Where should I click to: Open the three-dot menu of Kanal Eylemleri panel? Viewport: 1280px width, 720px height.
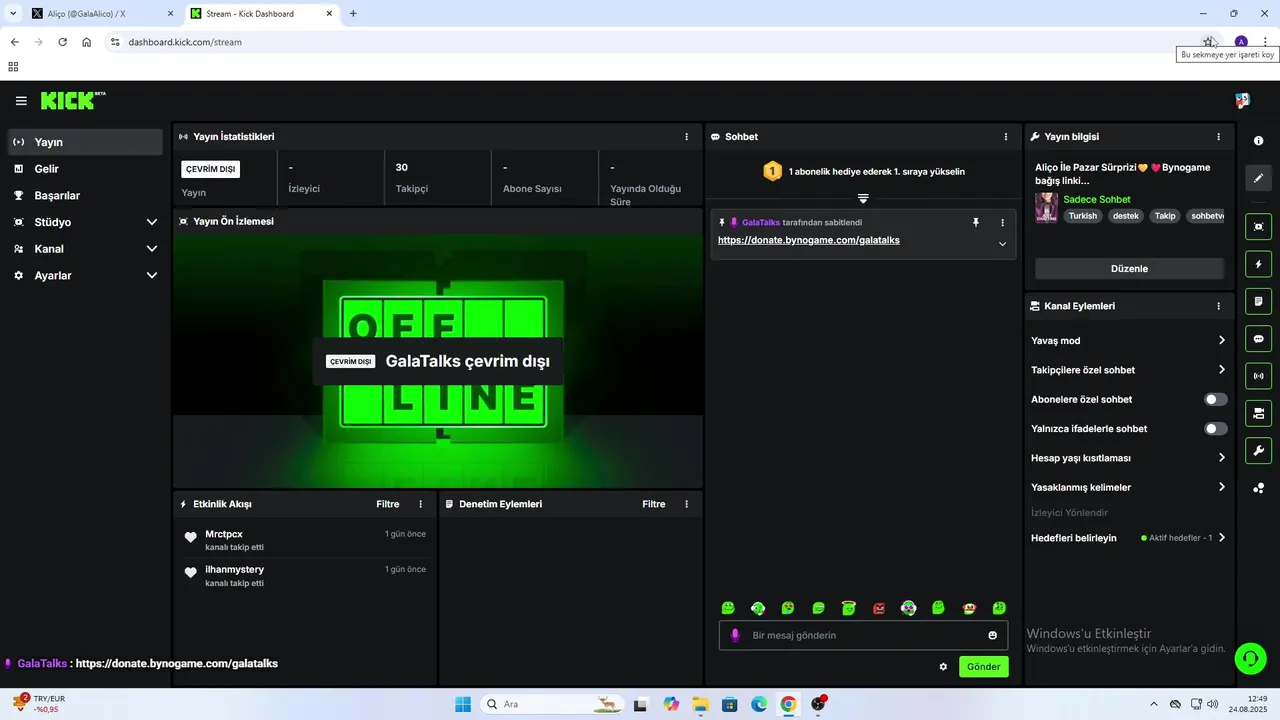coord(1218,306)
